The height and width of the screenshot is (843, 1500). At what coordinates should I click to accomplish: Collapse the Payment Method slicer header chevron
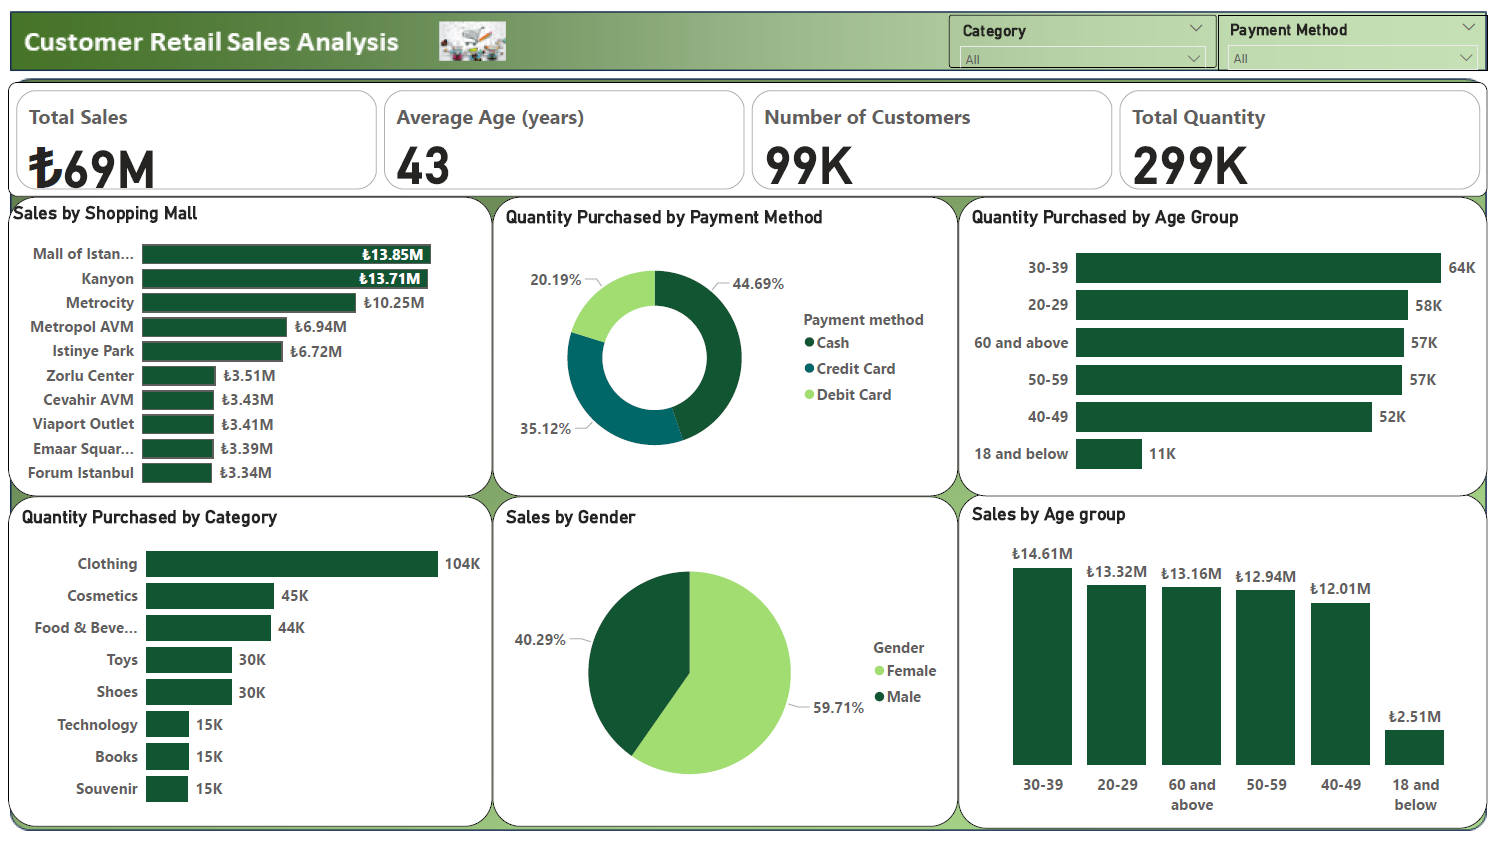pos(1468,28)
